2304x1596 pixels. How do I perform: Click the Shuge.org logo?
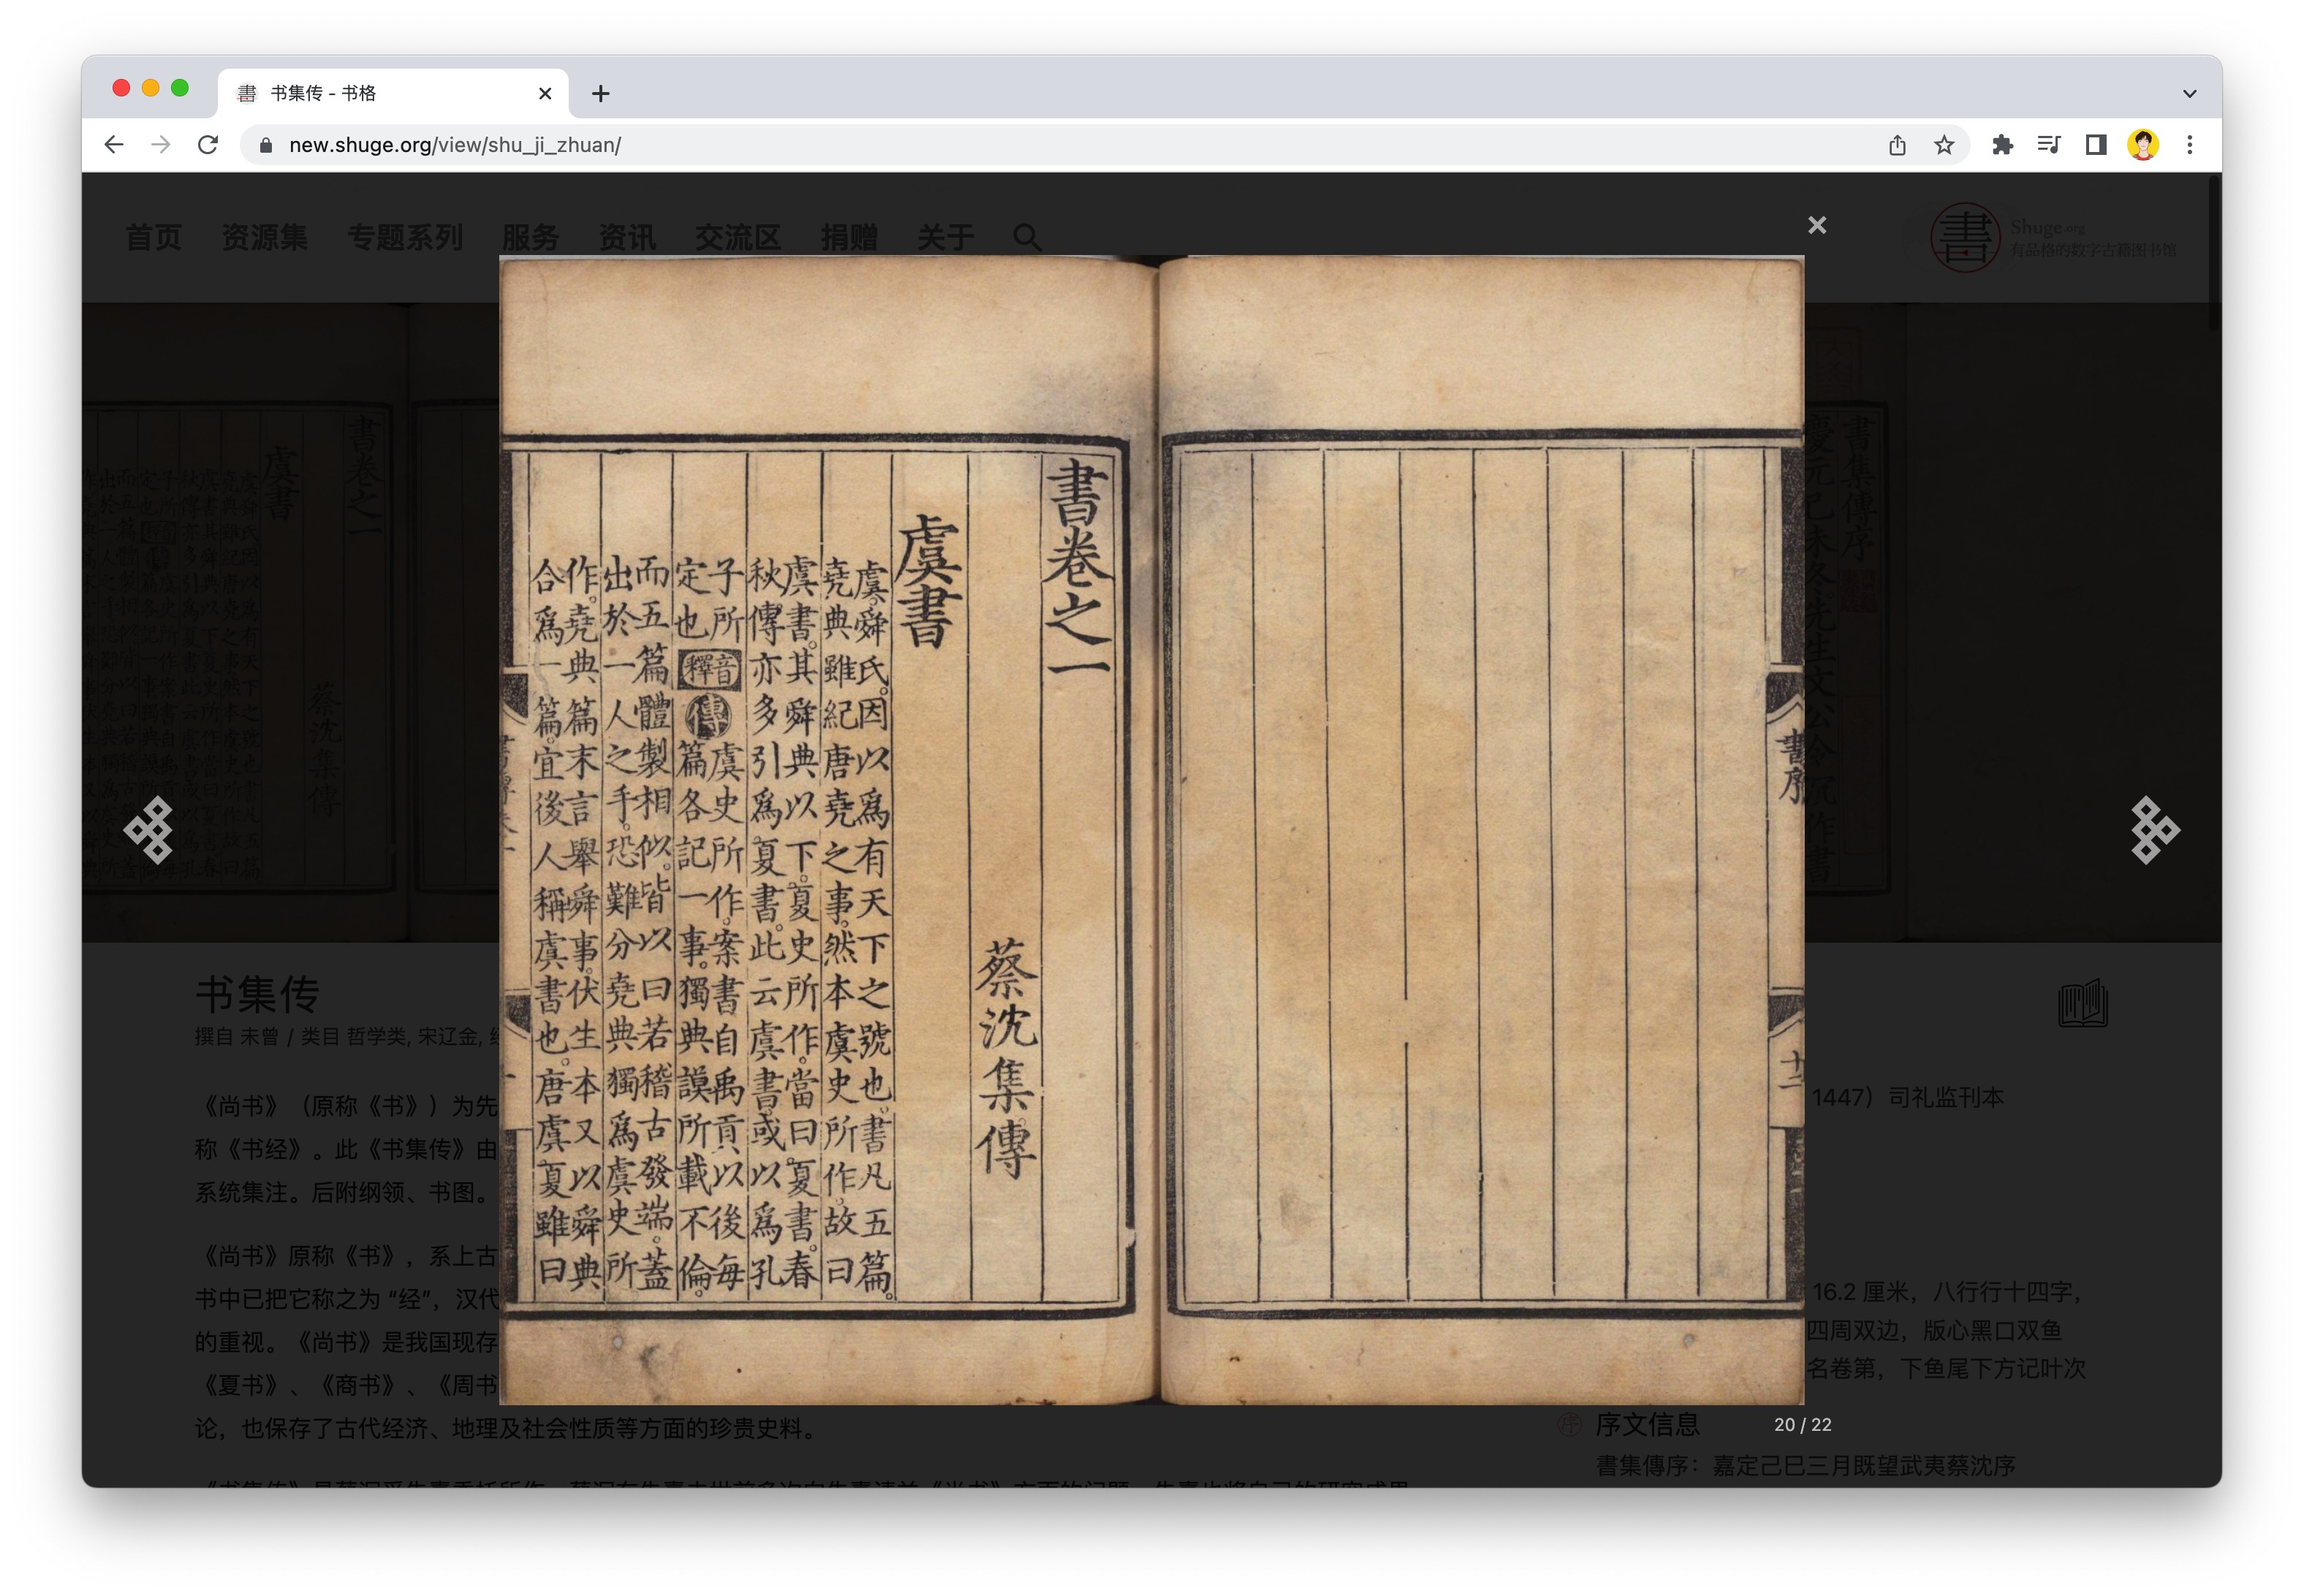click(2052, 237)
